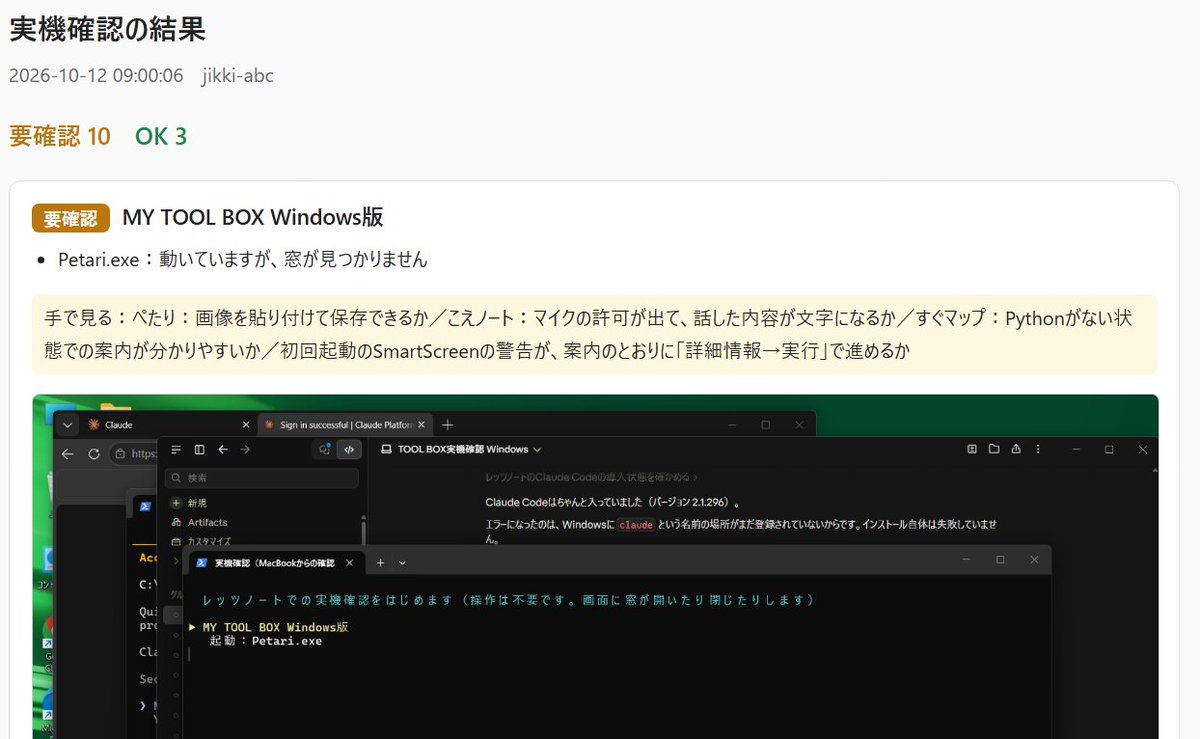Click the 検索 search field in Claude
1200x739 pixels.
click(x=262, y=478)
